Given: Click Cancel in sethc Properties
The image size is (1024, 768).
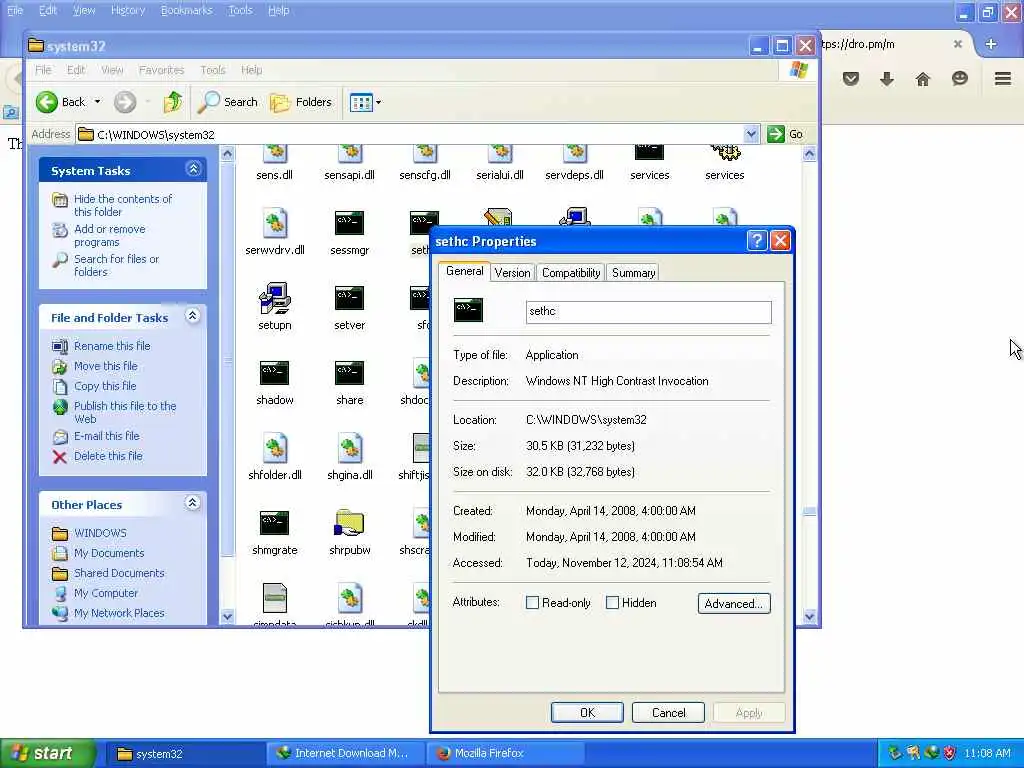Looking at the screenshot, I should tap(669, 712).
